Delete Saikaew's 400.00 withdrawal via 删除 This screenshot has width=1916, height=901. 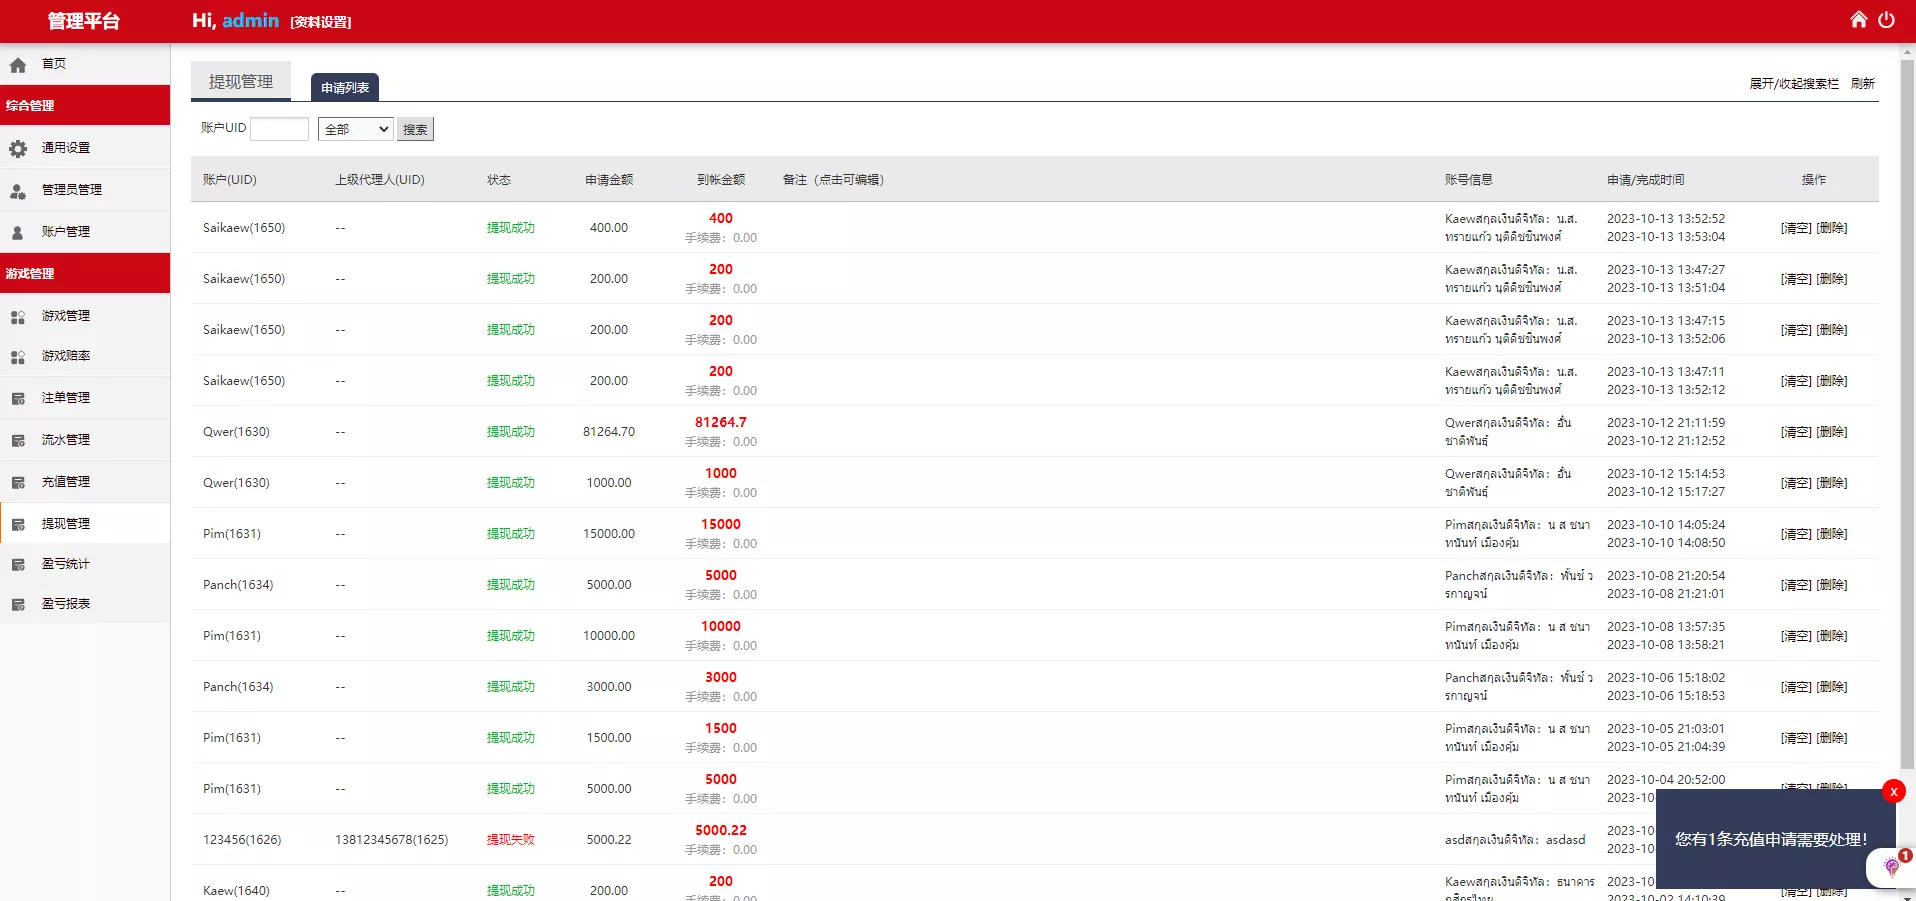1832,227
